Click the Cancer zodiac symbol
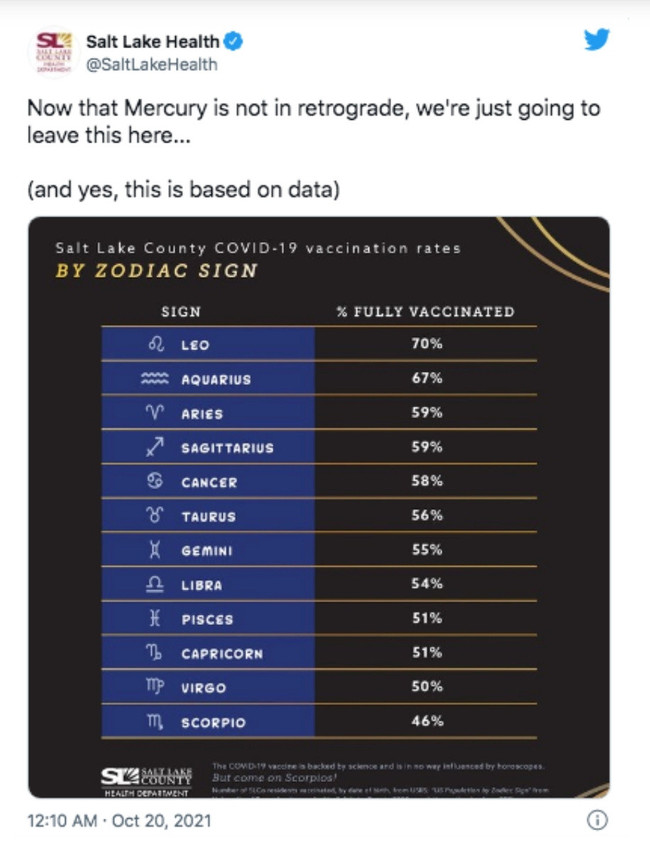Viewport: 650px width, 843px height. [x=154, y=482]
